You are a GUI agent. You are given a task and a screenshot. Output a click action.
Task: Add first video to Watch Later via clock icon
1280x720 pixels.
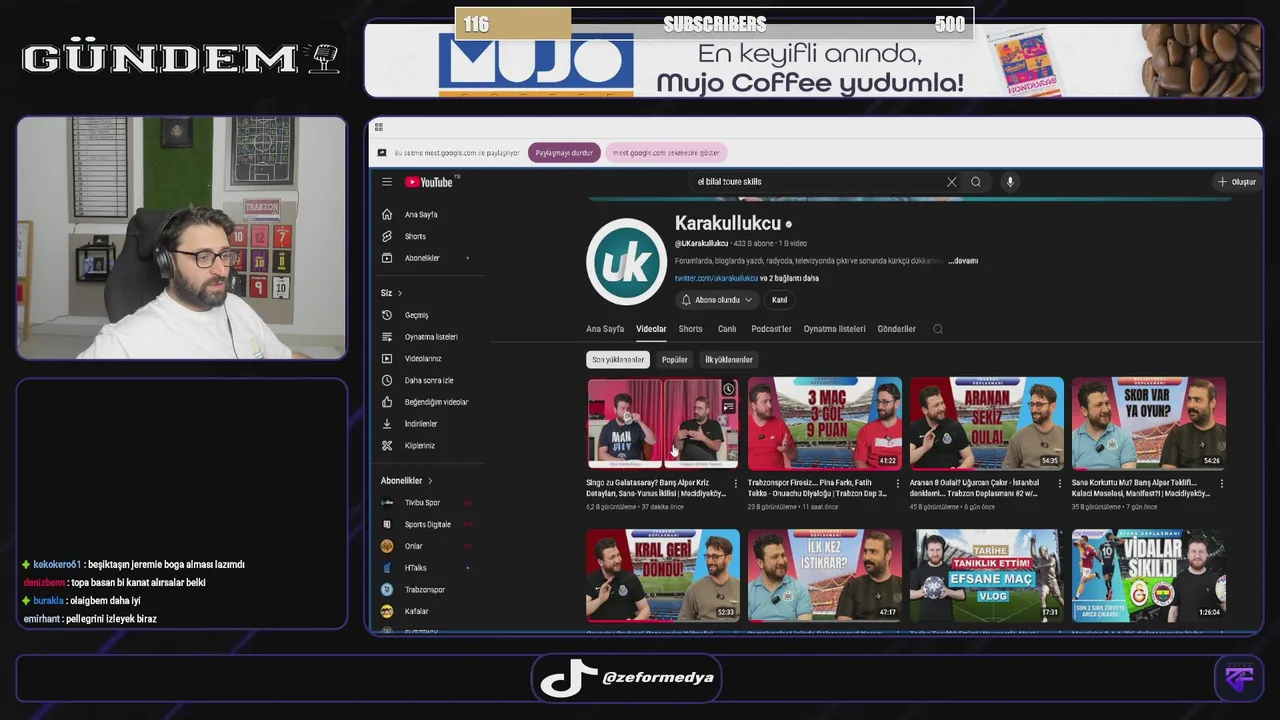(x=729, y=389)
